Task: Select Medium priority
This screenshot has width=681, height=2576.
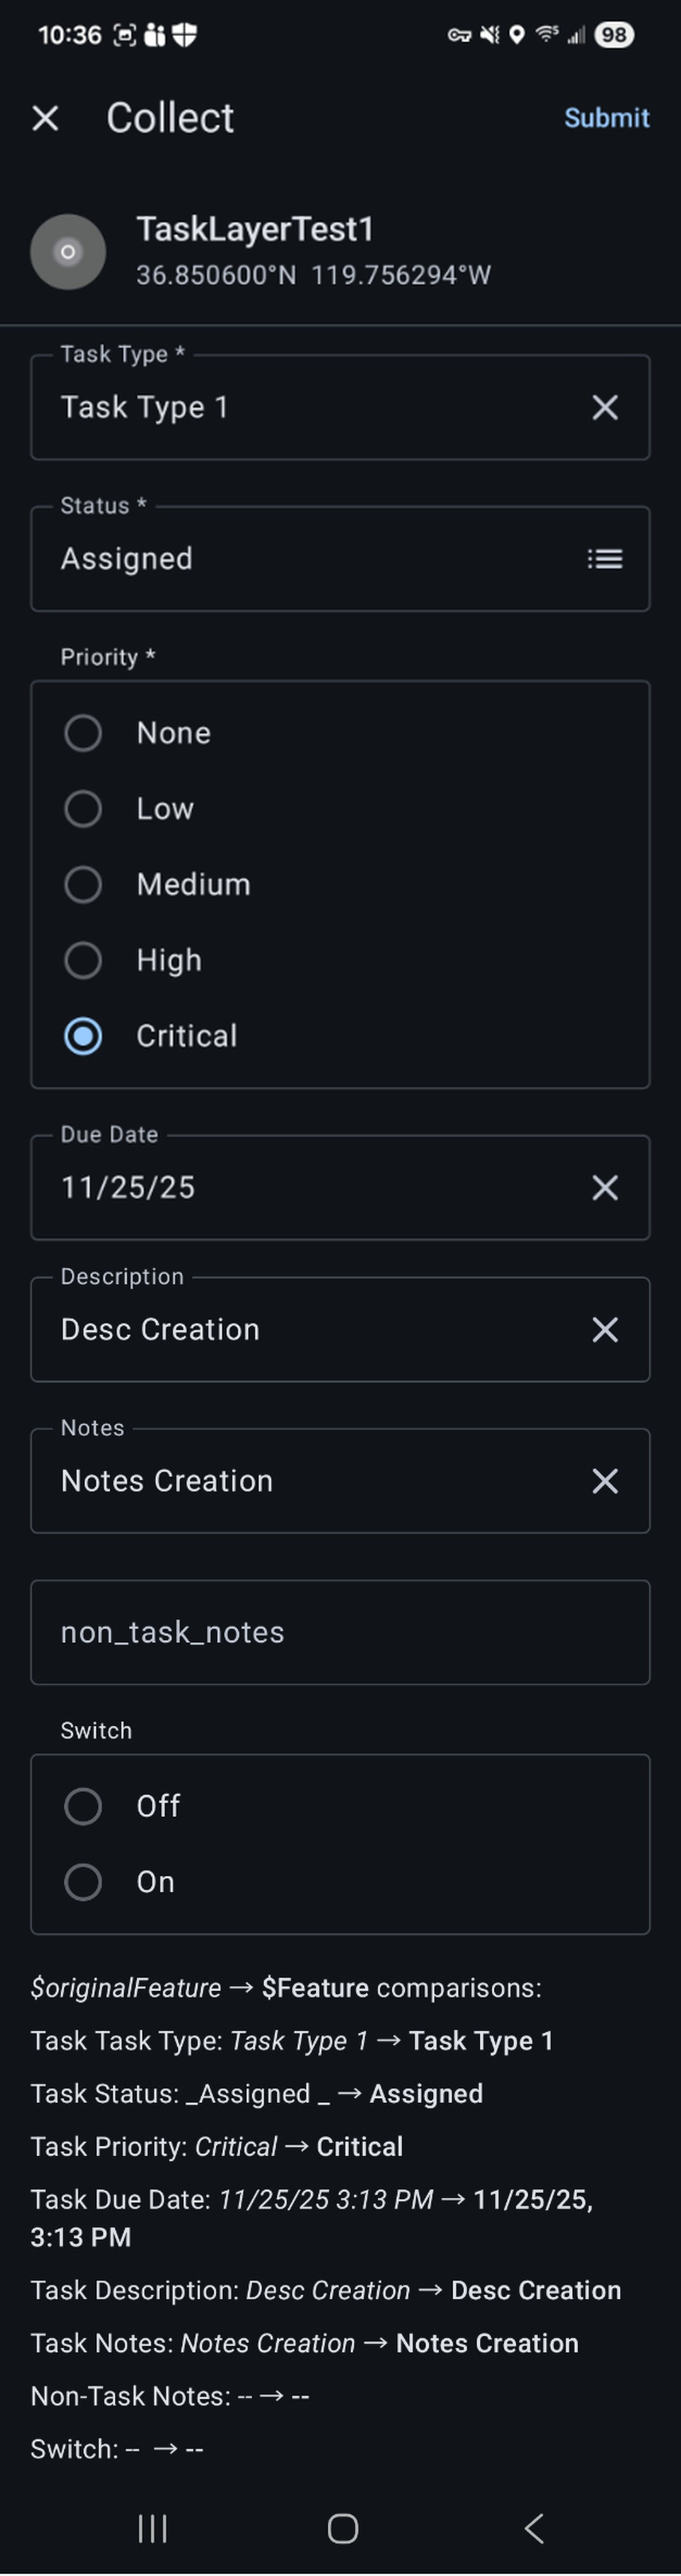Action: pos(83,884)
